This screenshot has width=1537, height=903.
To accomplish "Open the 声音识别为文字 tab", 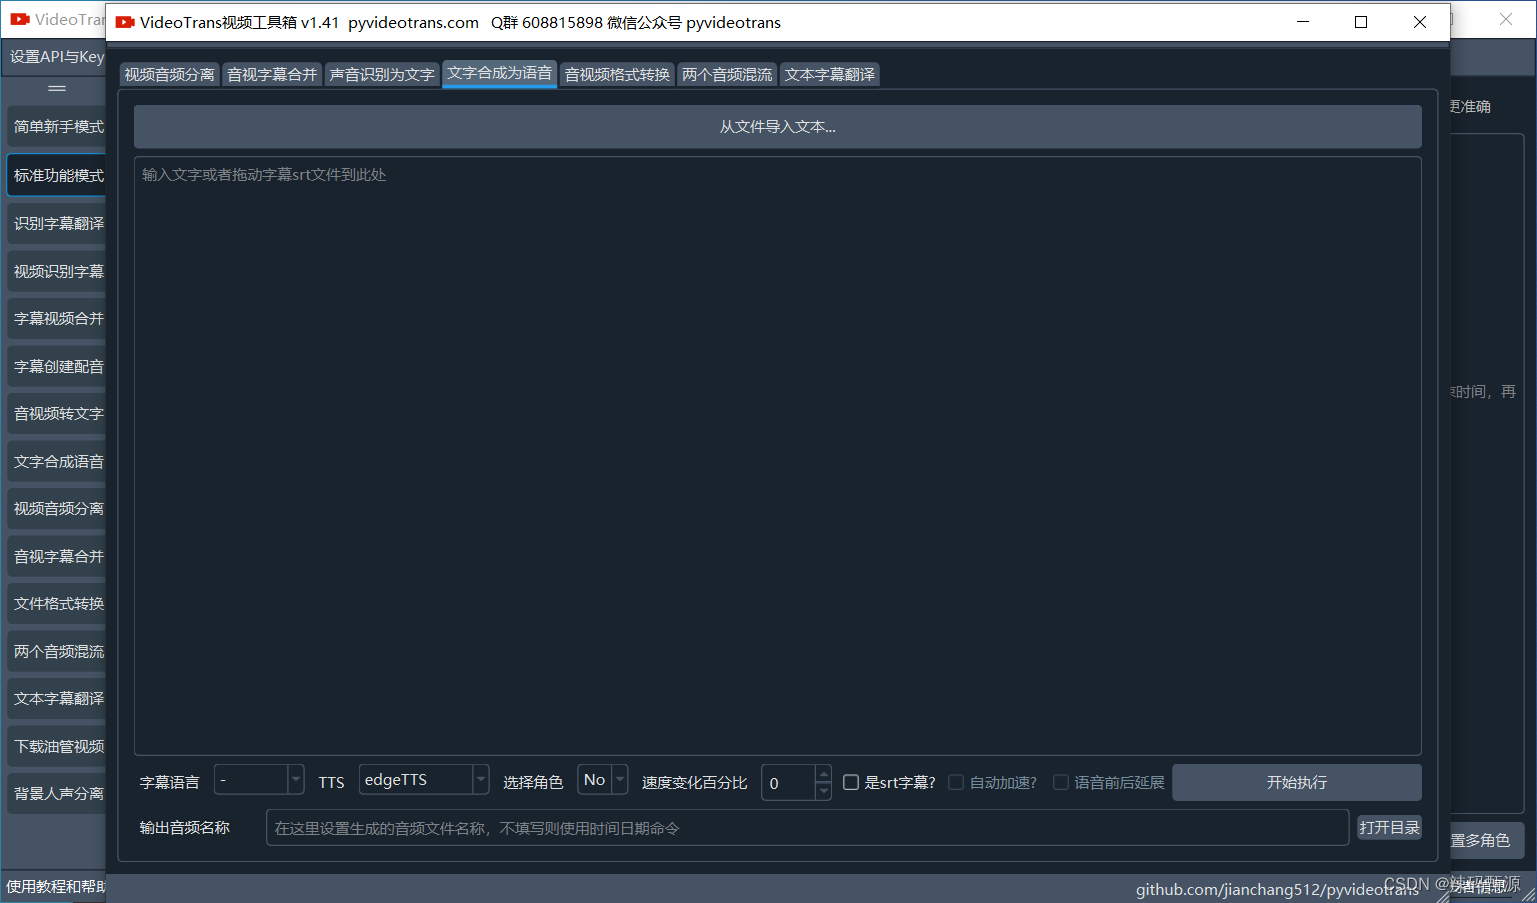I will (x=382, y=74).
